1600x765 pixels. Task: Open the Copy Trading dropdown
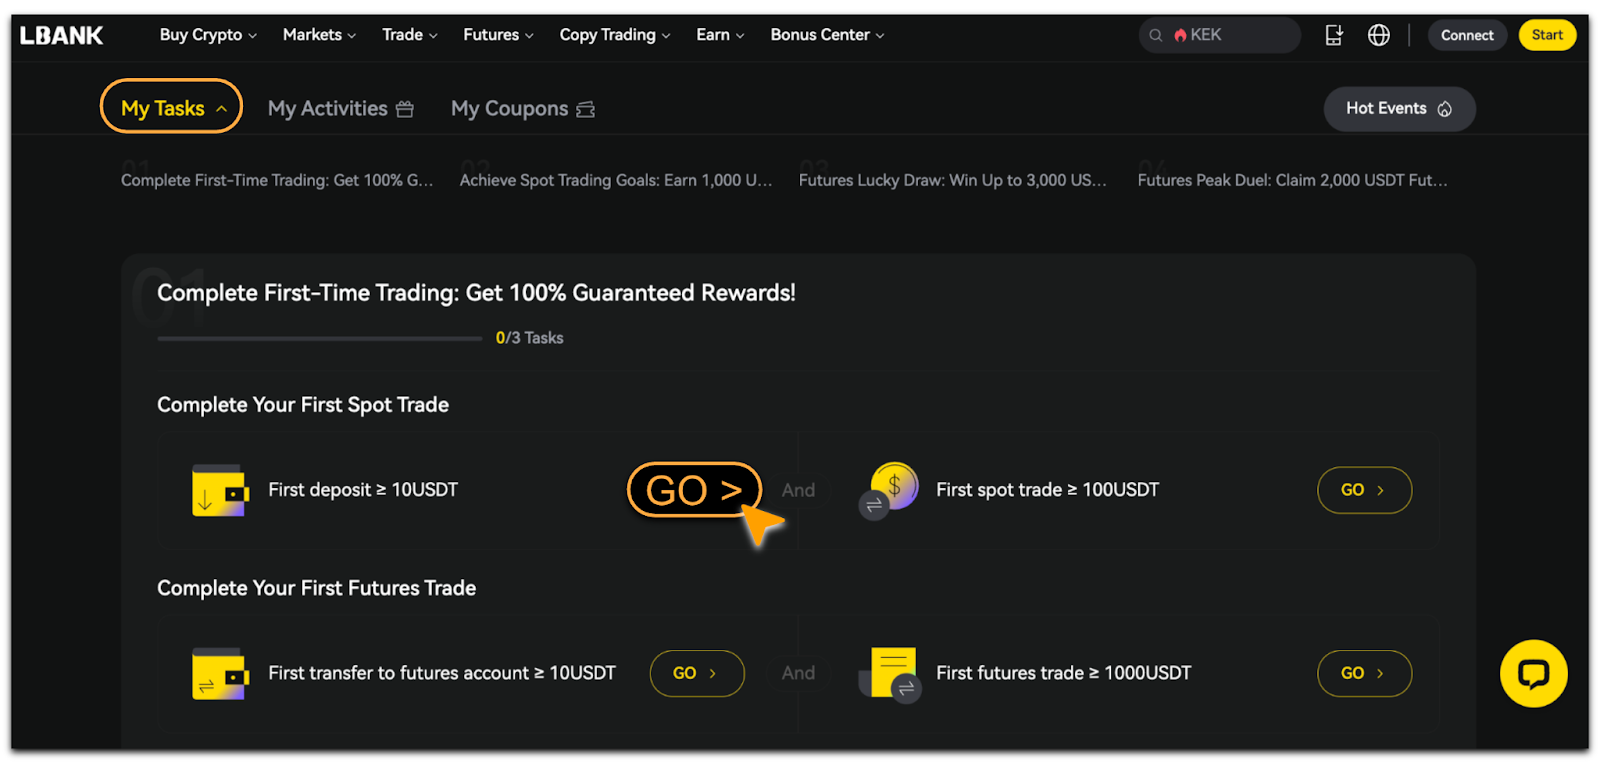(x=615, y=35)
